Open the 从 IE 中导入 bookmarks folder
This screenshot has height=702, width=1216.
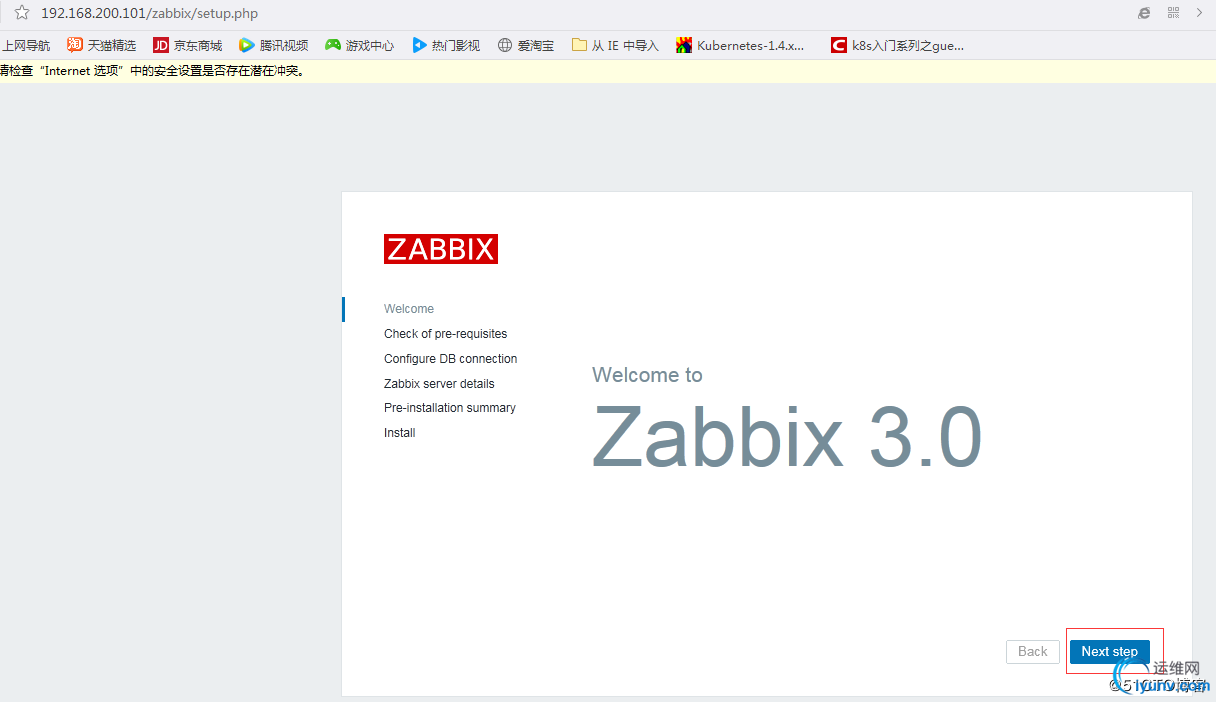tap(615, 45)
